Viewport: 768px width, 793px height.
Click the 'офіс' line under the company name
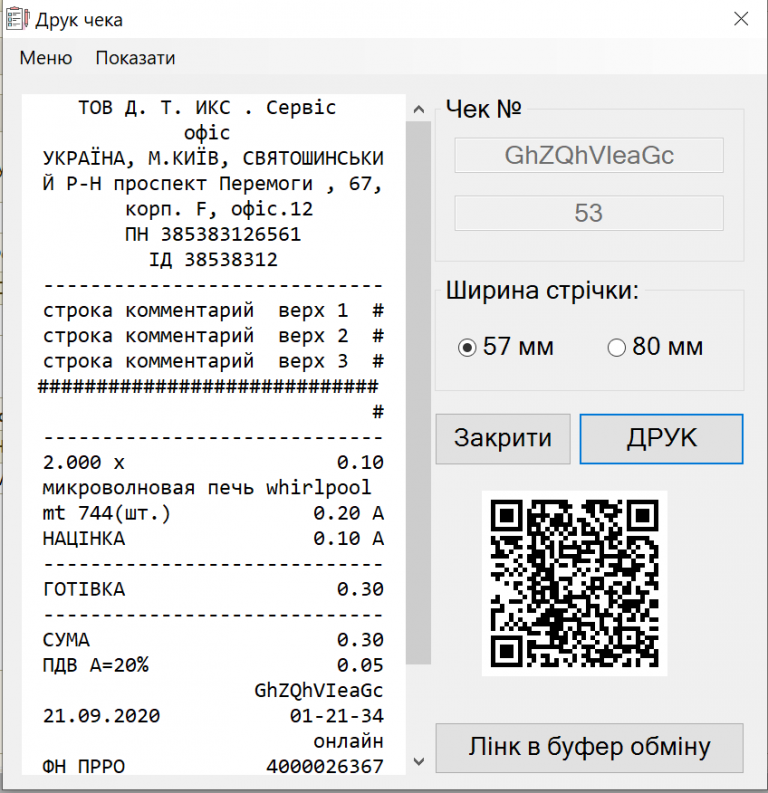coord(207,133)
